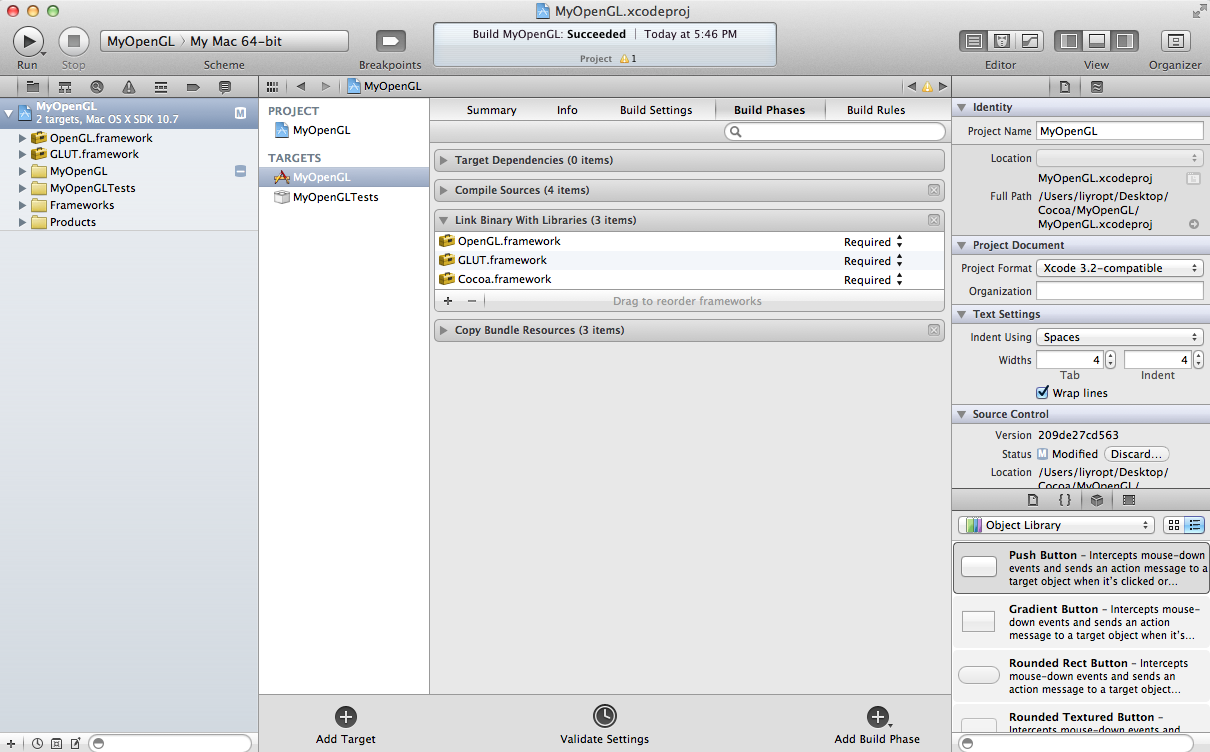Show the Issue navigator
The image size is (1210, 752).
[x=129, y=87]
